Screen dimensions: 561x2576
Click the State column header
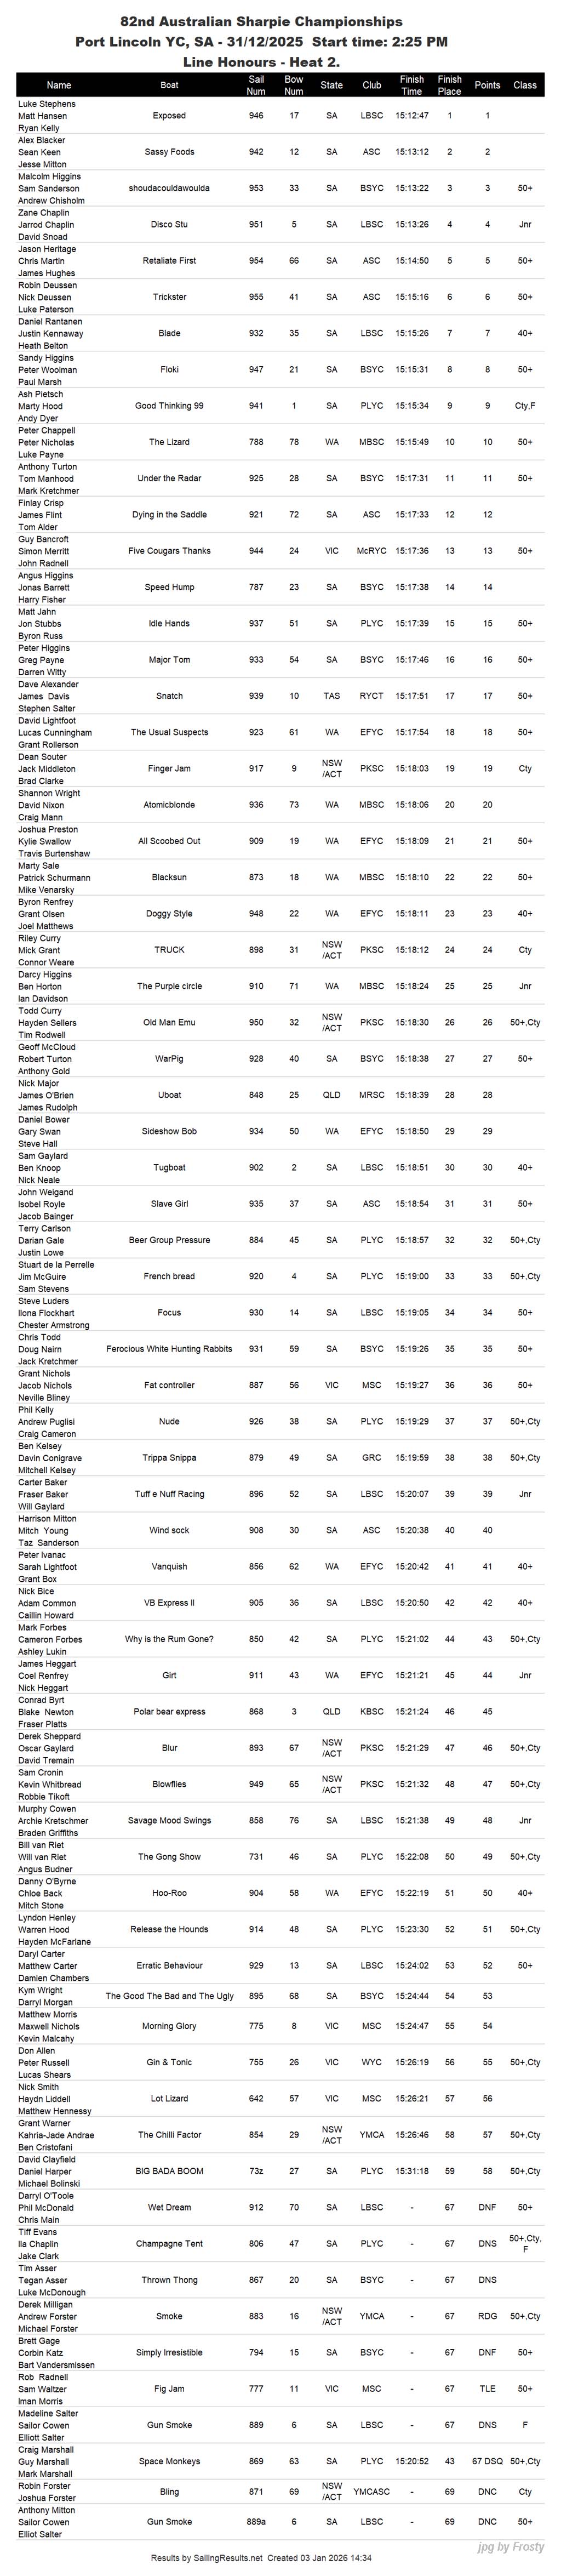point(332,85)
